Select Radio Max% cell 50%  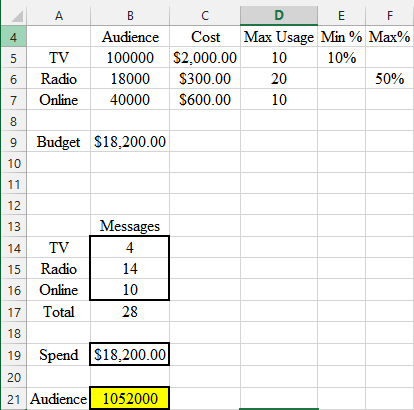click(390, 79)
